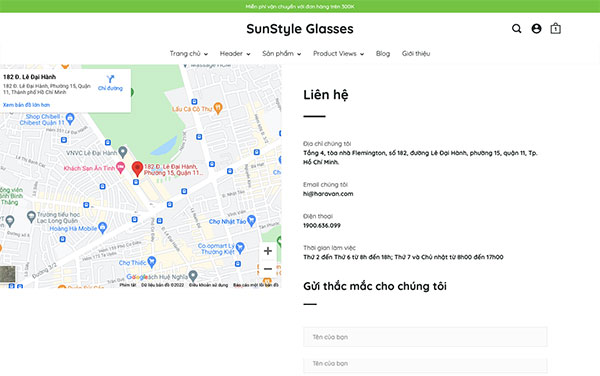Open the search icon in header
This screenshot has height=376, width=600.
point(516,29)
